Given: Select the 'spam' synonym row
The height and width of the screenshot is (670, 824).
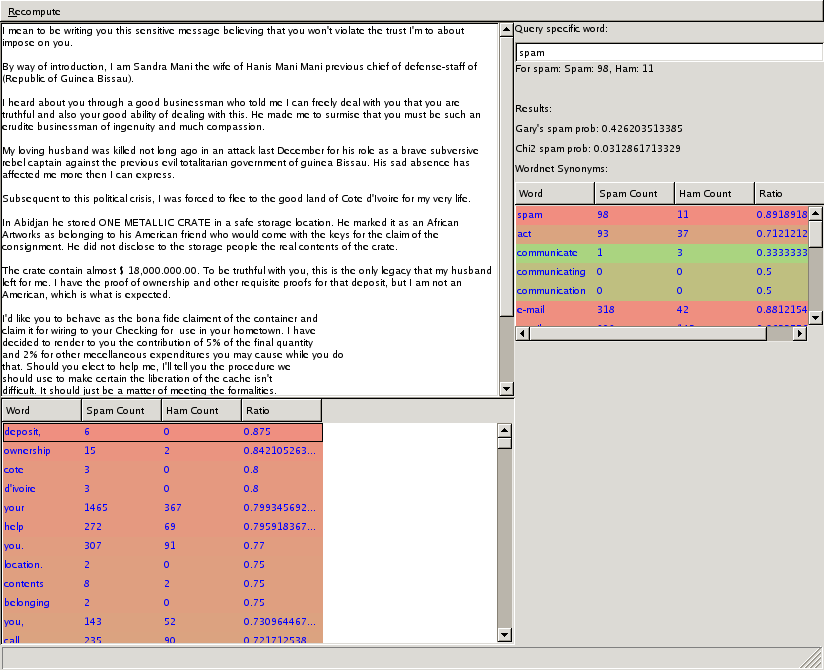Looking at the screenshot, I should [x=662, y=214].
